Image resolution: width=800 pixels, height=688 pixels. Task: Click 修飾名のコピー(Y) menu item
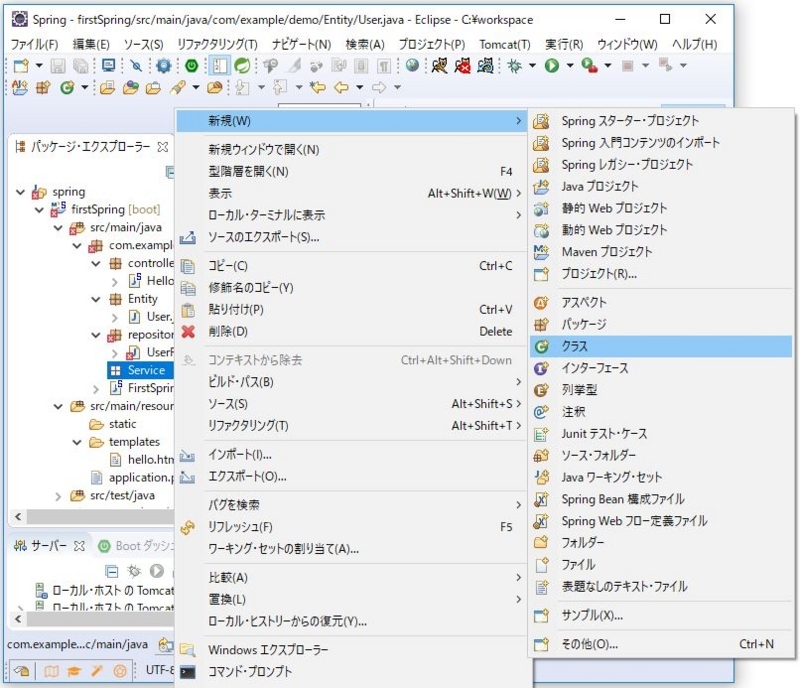(351, 288)
